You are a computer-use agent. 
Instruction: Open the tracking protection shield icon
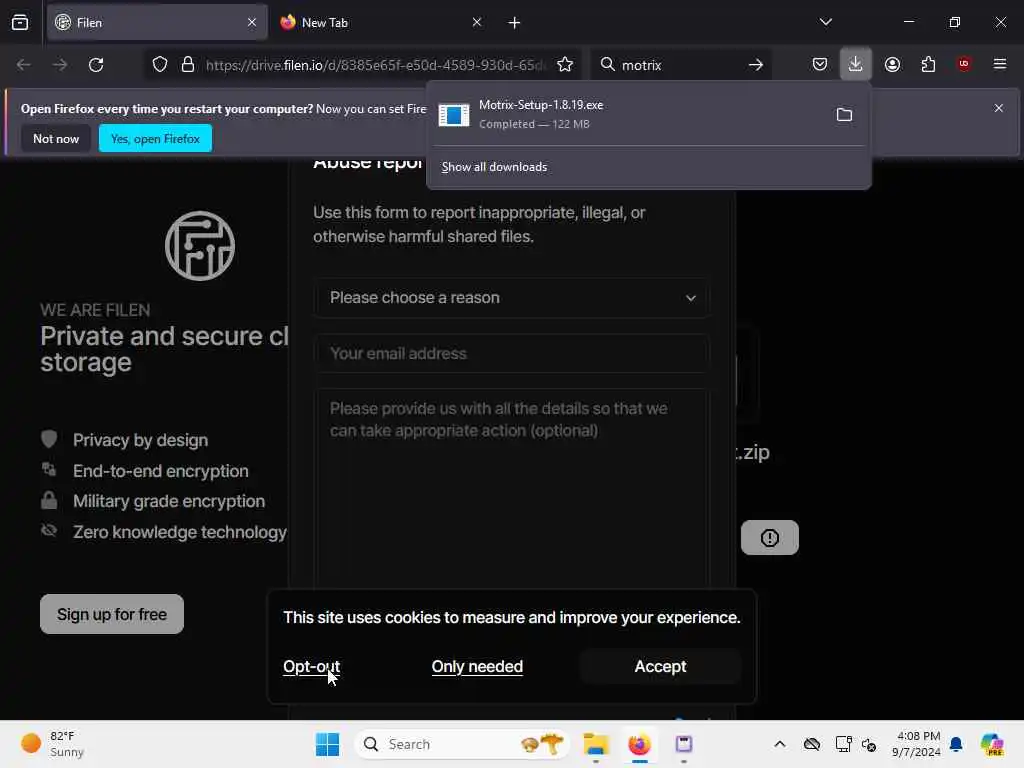[160, 65]
